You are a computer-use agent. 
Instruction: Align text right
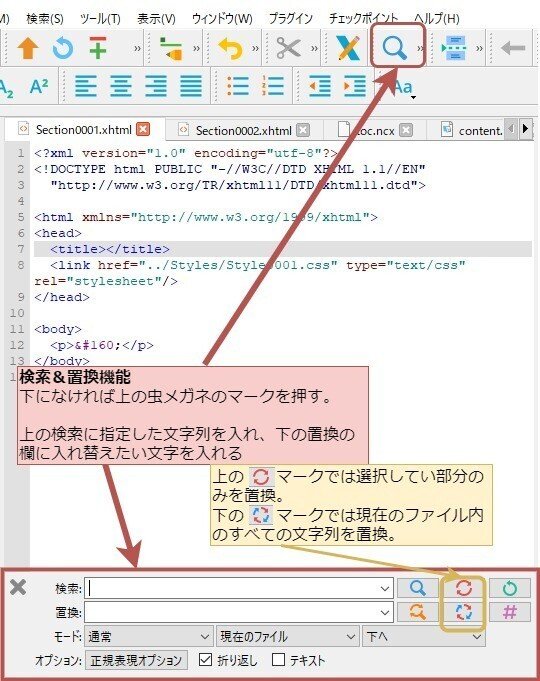coord(156,86)
